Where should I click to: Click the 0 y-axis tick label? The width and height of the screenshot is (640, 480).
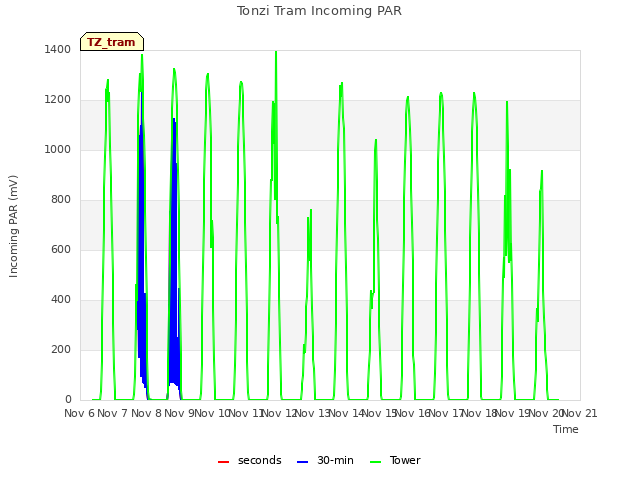pyautogui.click(x=68, y=399)
